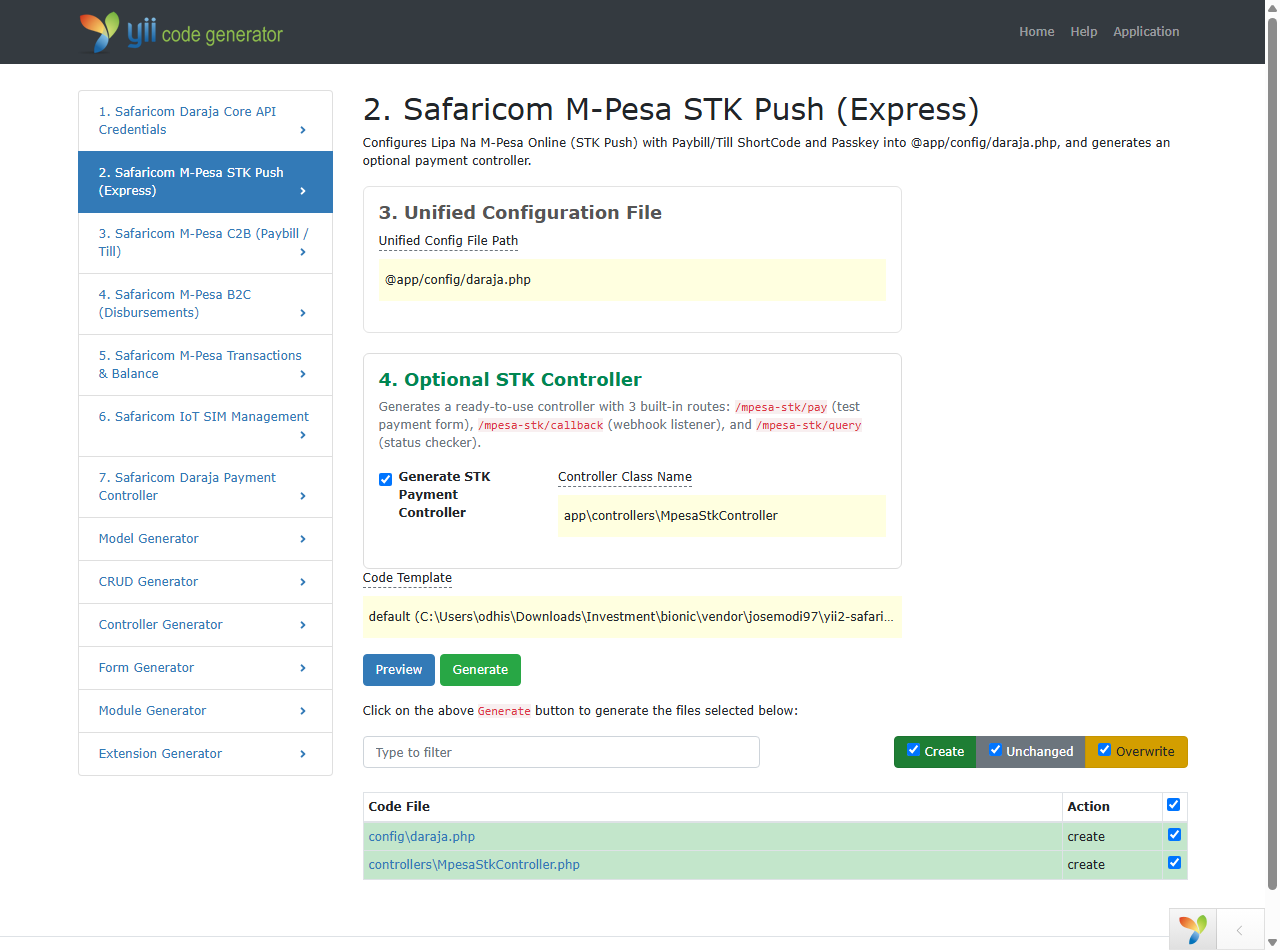Click the chevron beside Safaricom Daraja Payment Controller
Screen dimensions: 1280x950
tap(303, 496)
